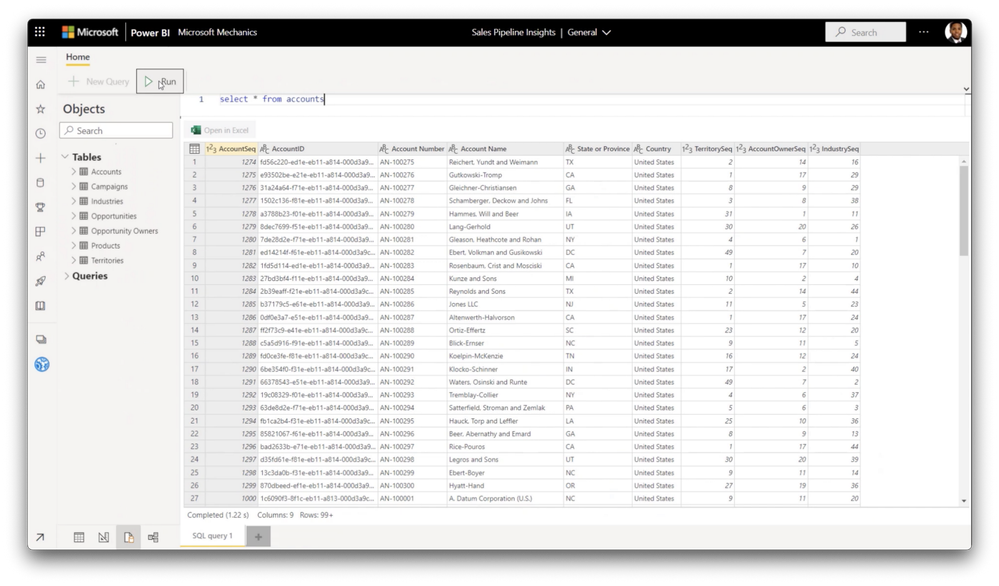Viewport: 999px width, 586px height.
Task: Expand the Industries table chevron
Action: click(x=74, y=201)
